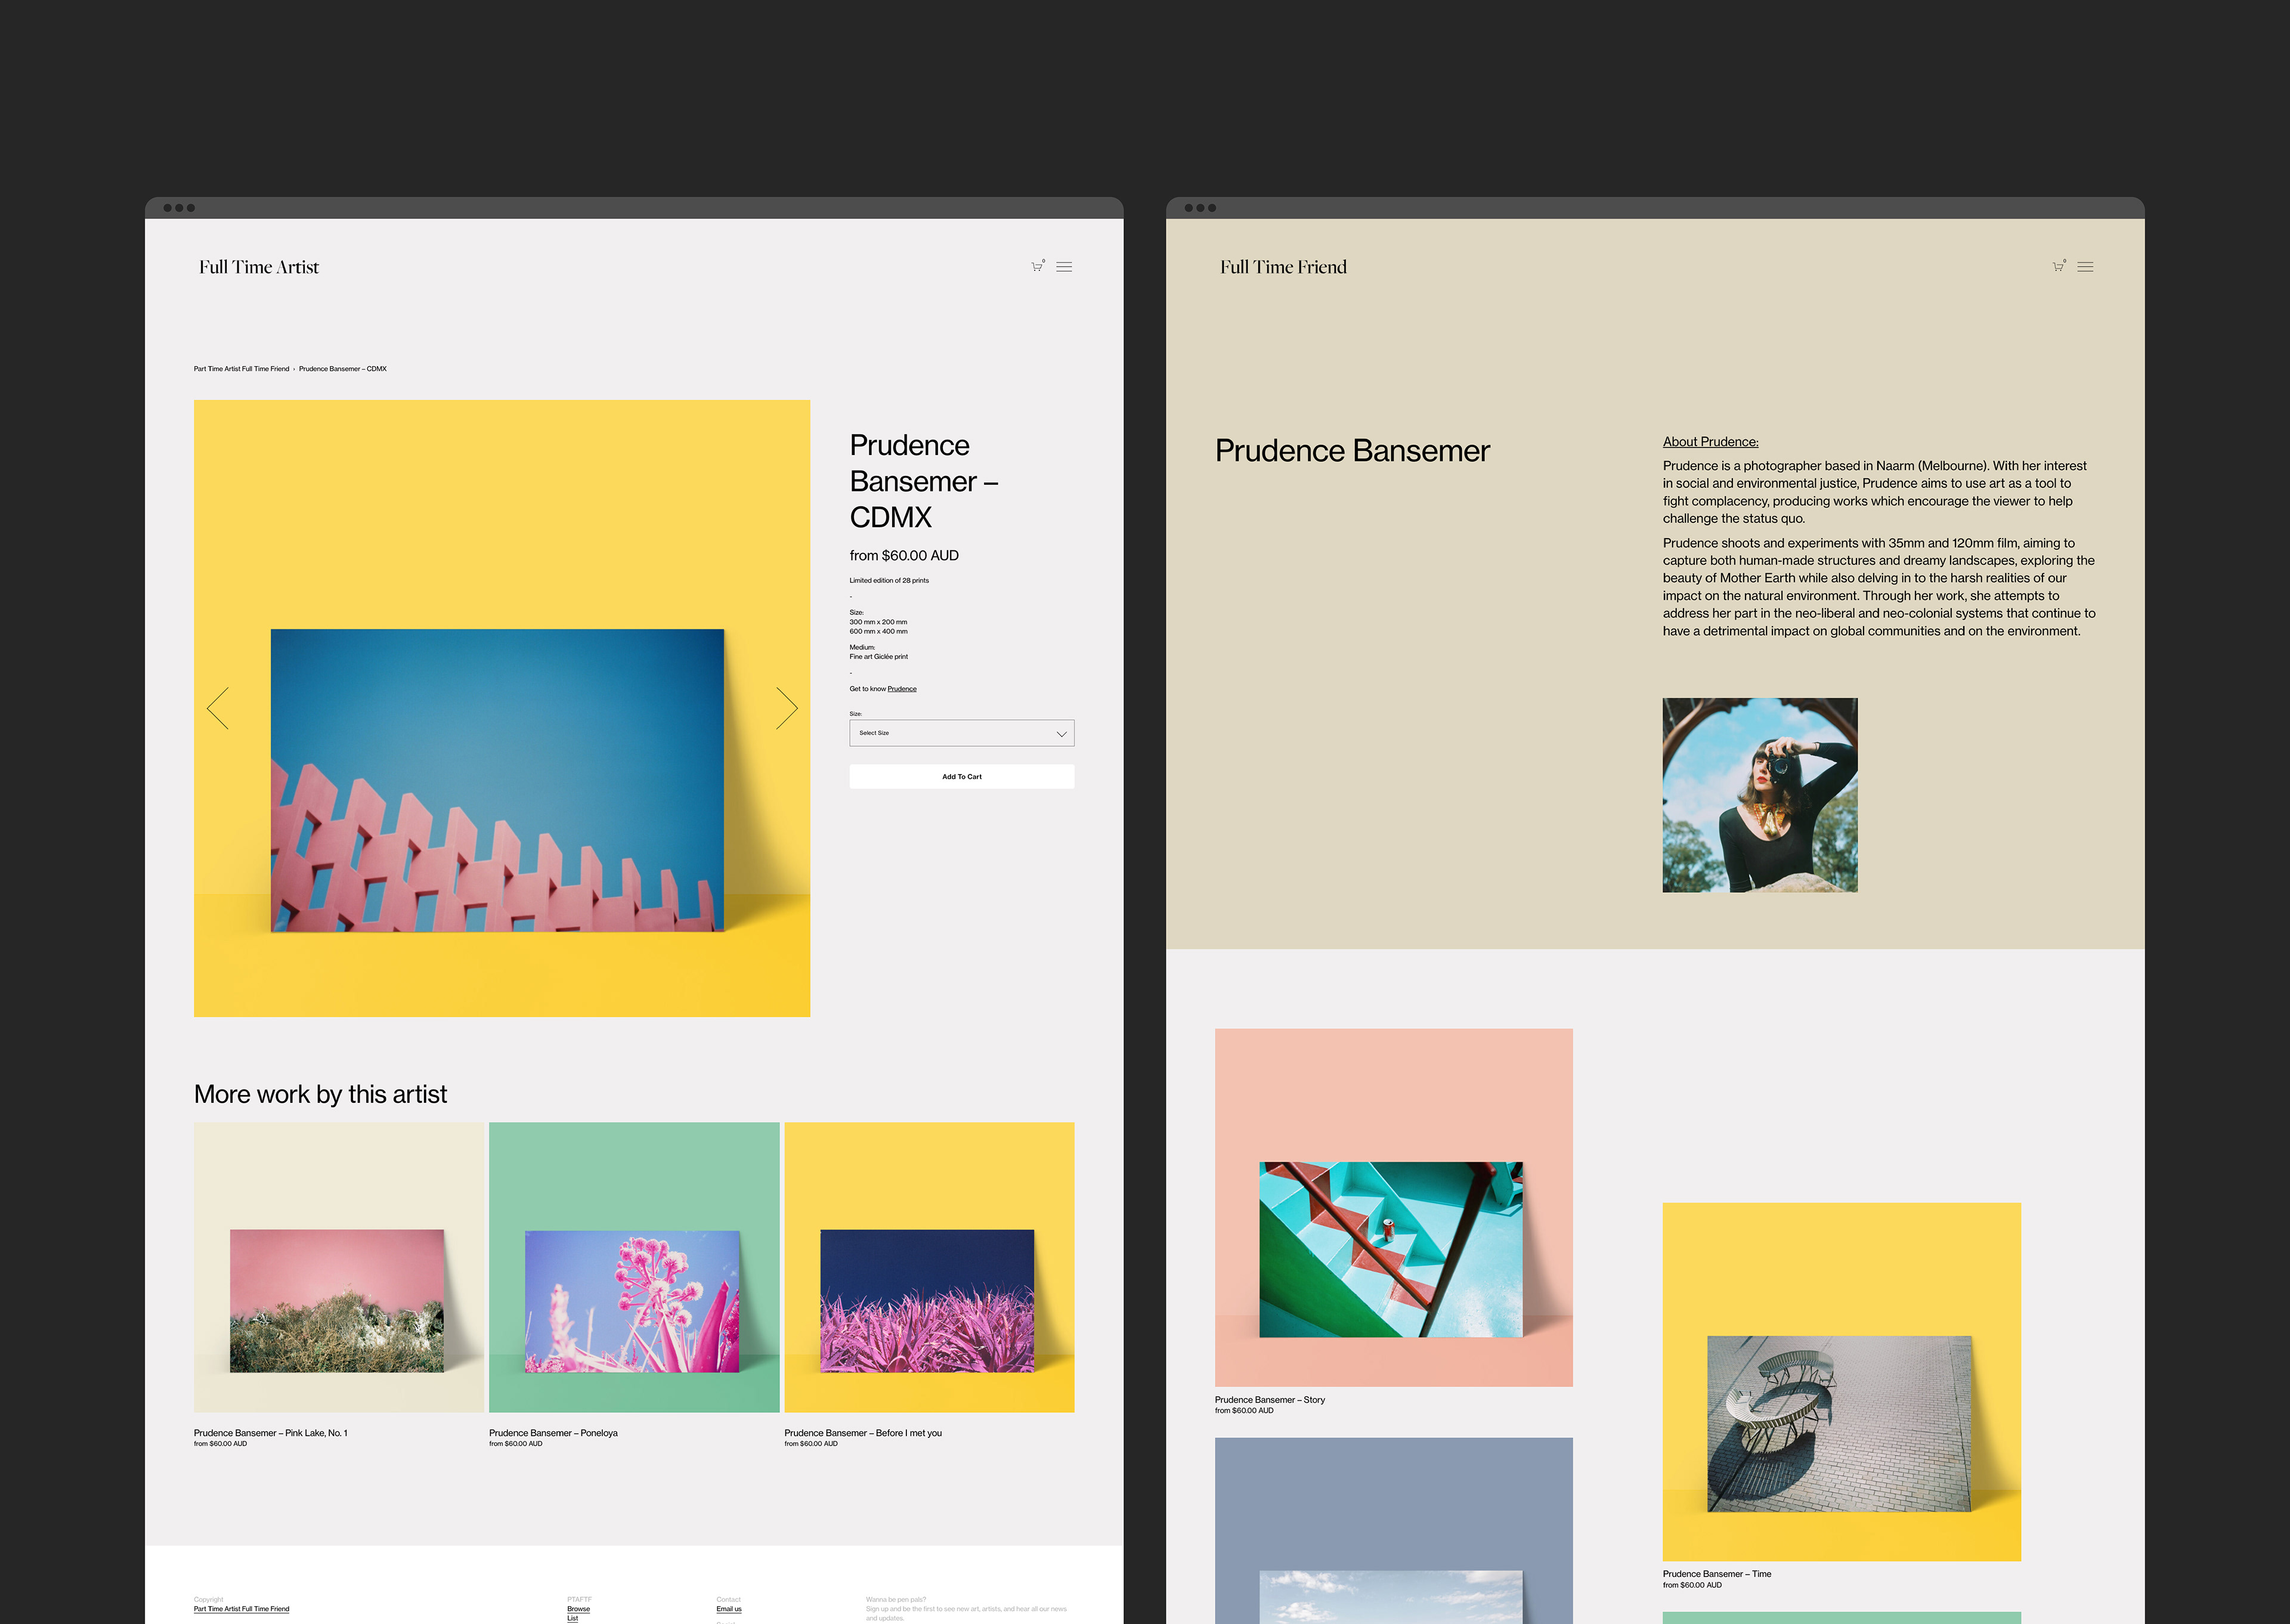
Task: Click the 'Prudence Bansemer – Poneloya' title
Action: 553,1433
